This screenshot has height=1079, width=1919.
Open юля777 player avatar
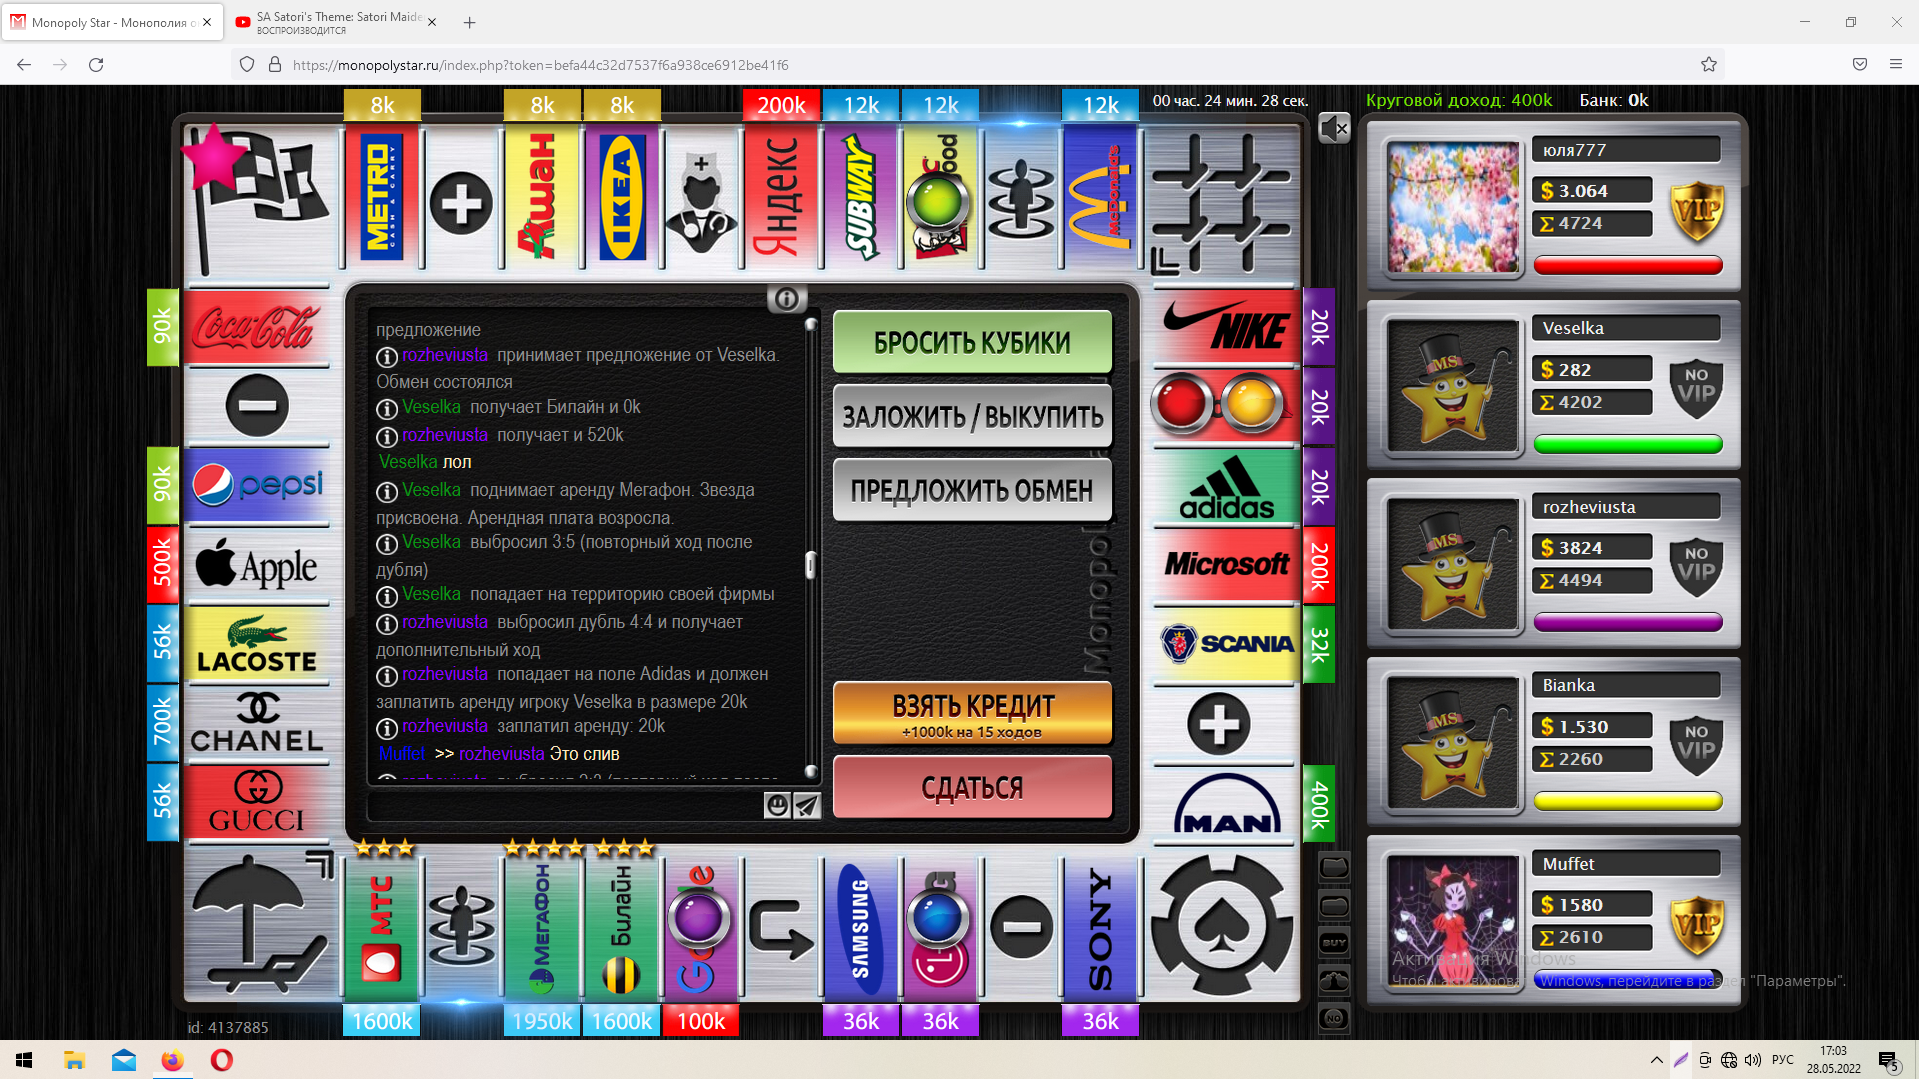(x=1453, y=208)
